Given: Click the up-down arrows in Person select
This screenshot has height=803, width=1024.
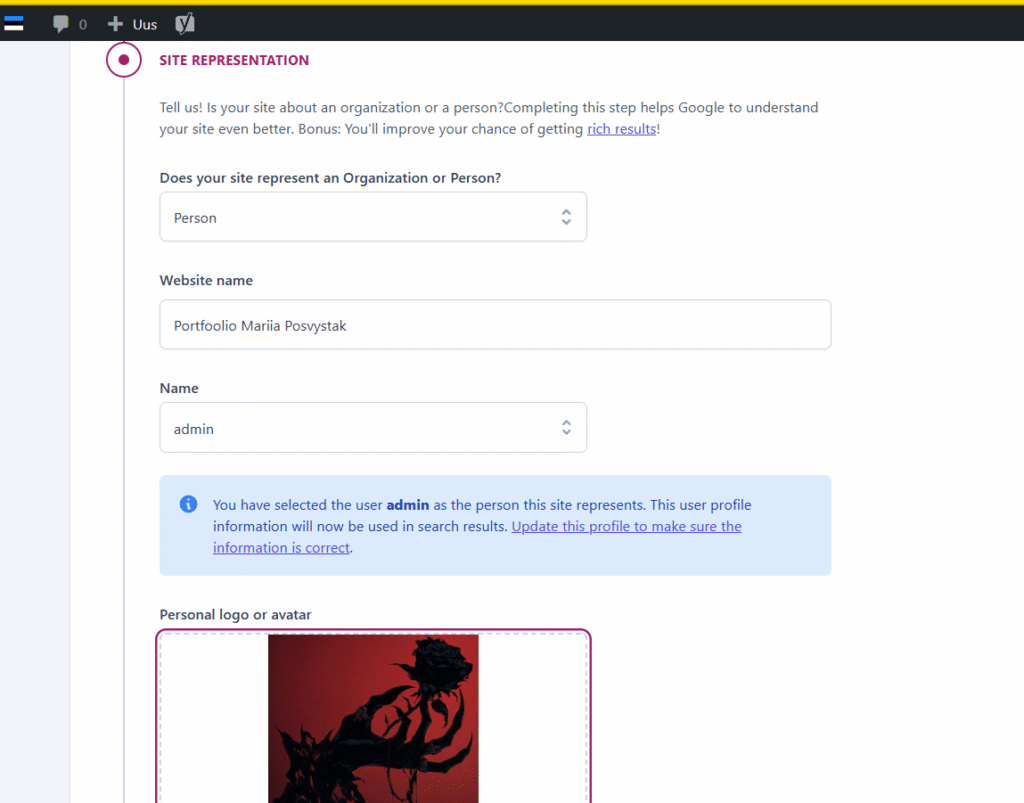Looking at the screenshot, I should pyautogui.click(x=566, y=217).
